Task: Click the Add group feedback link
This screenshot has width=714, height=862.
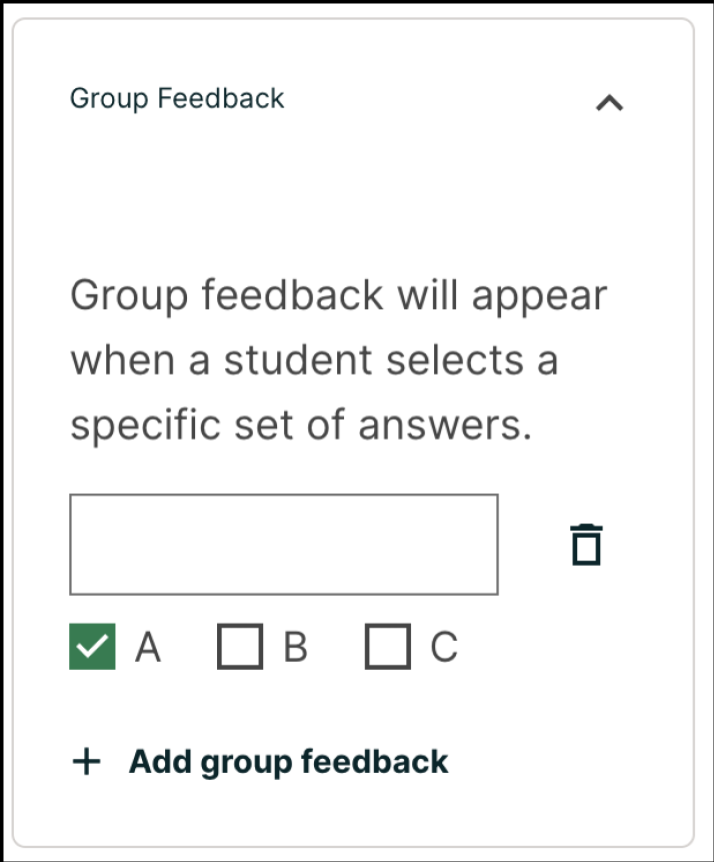Action: coord(288,762)
